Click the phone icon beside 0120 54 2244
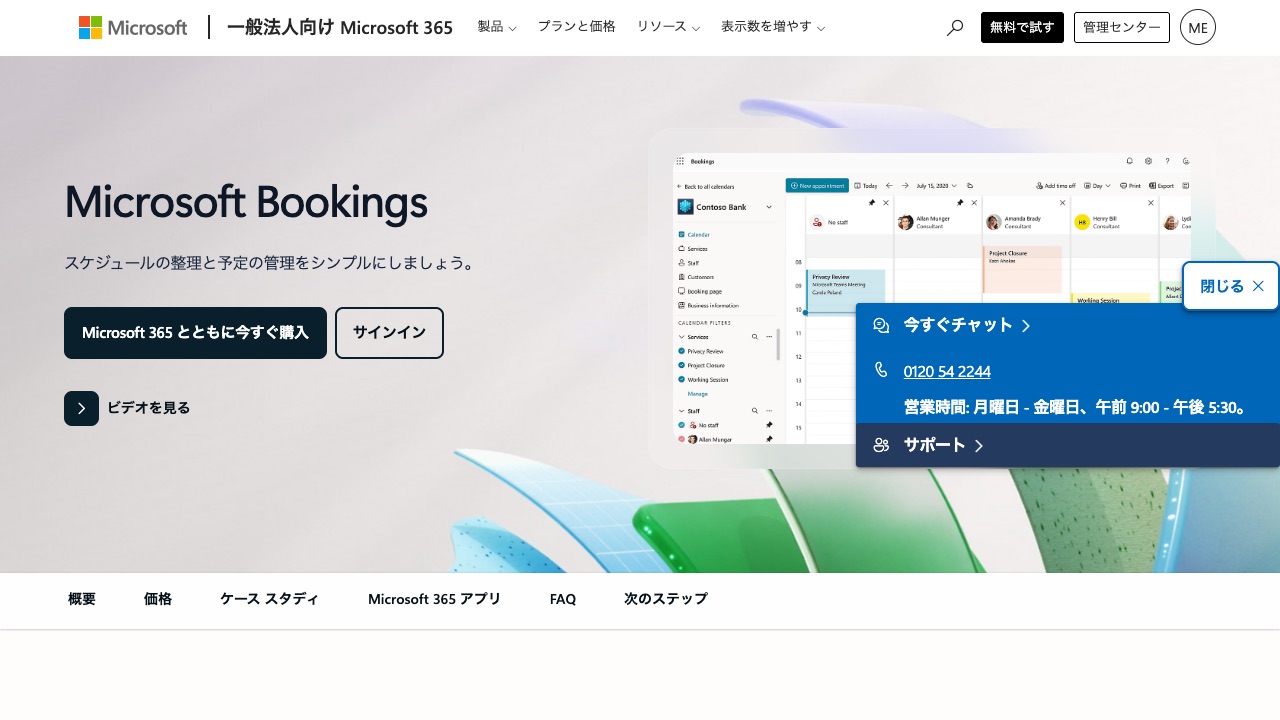 881,370
